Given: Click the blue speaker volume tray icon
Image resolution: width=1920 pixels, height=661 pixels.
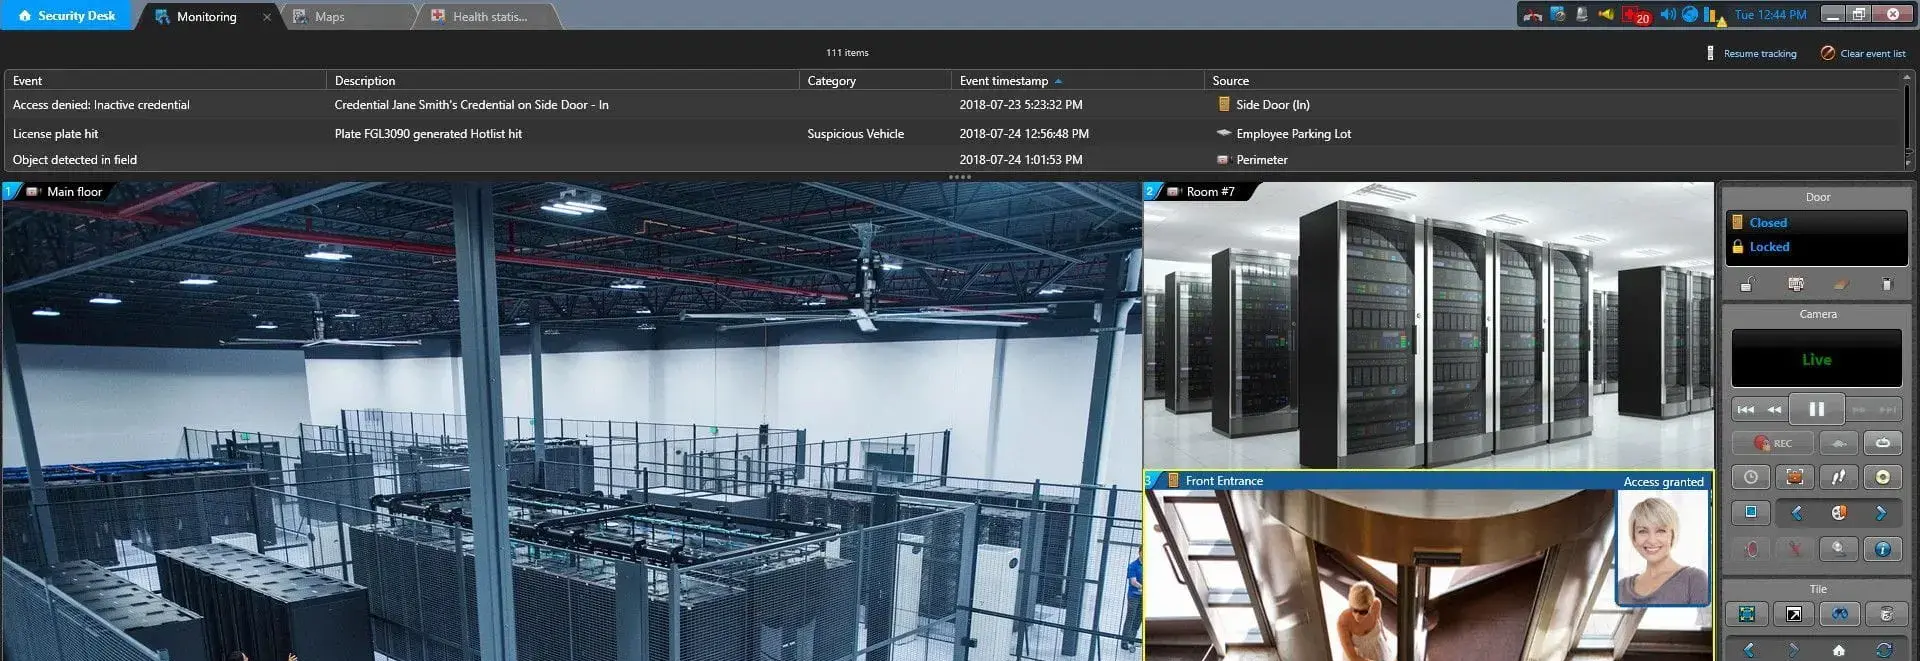Looking at the screenshot, I should (1667, 15).
